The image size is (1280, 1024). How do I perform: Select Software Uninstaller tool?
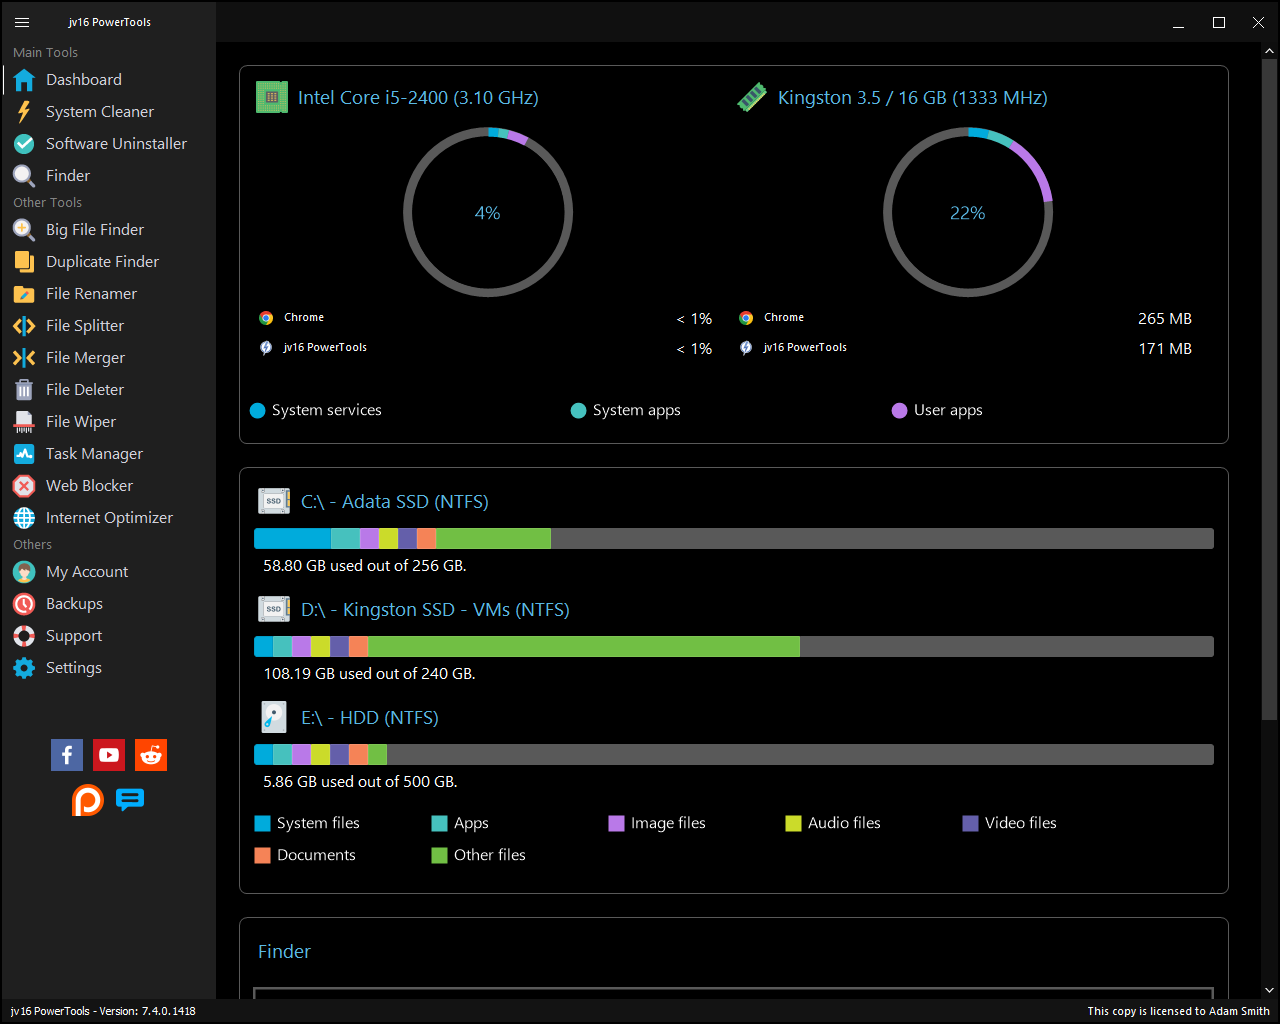click(x=116, y=144)
